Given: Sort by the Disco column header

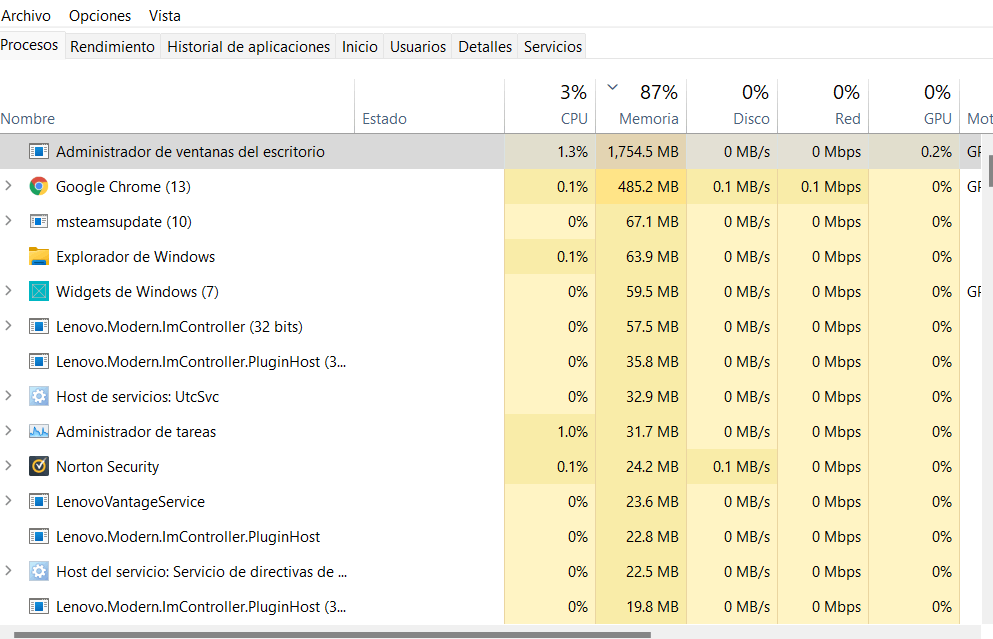Looking at the screenshot, I should 733,106.
